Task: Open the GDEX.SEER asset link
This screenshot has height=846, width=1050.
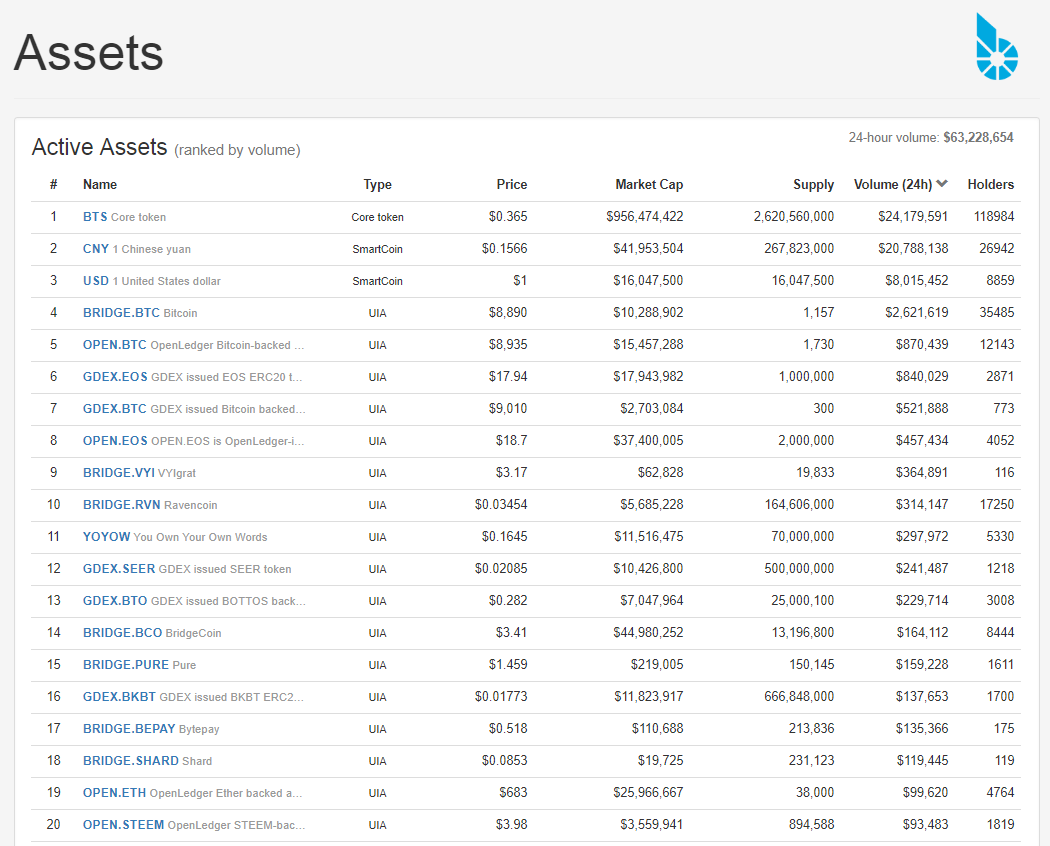Action: (119, 569)
